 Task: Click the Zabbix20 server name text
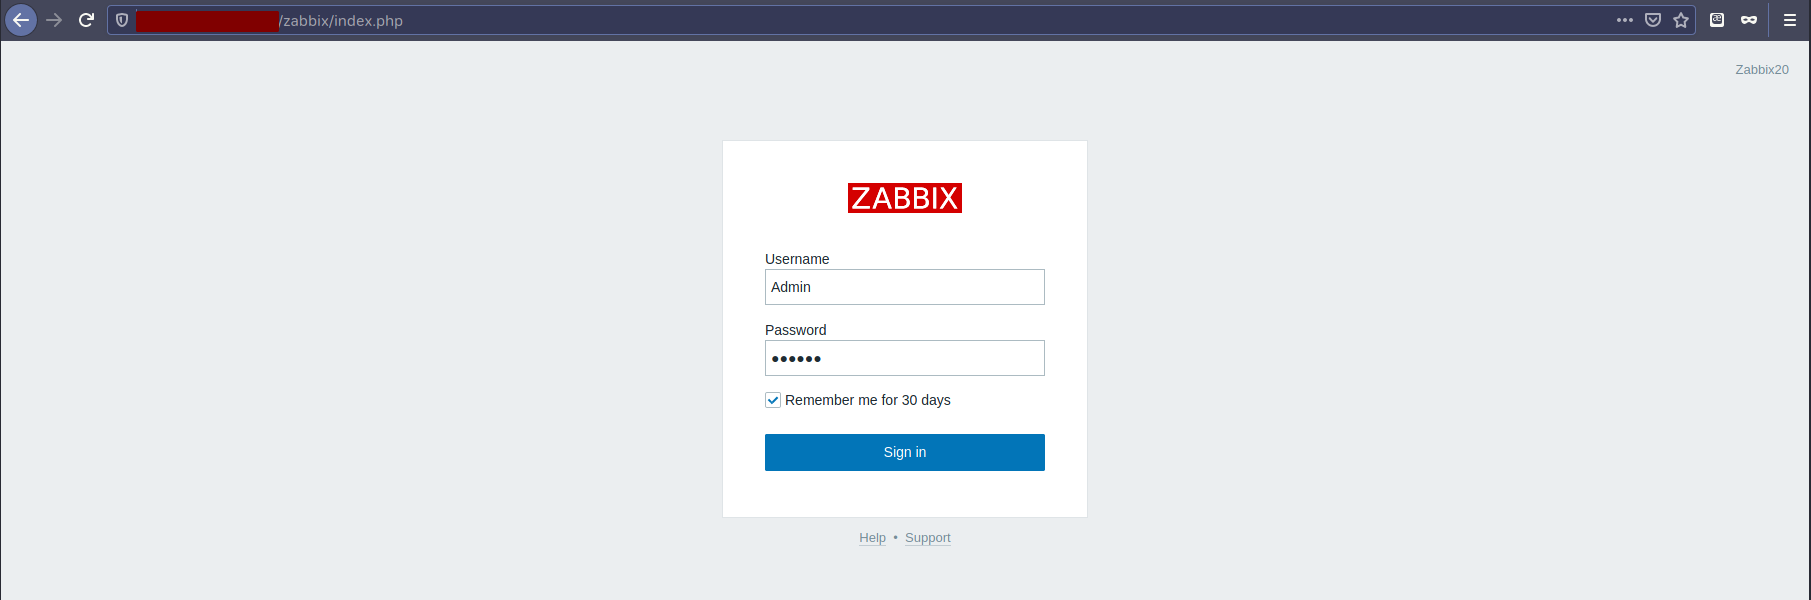coord(1762,70)
